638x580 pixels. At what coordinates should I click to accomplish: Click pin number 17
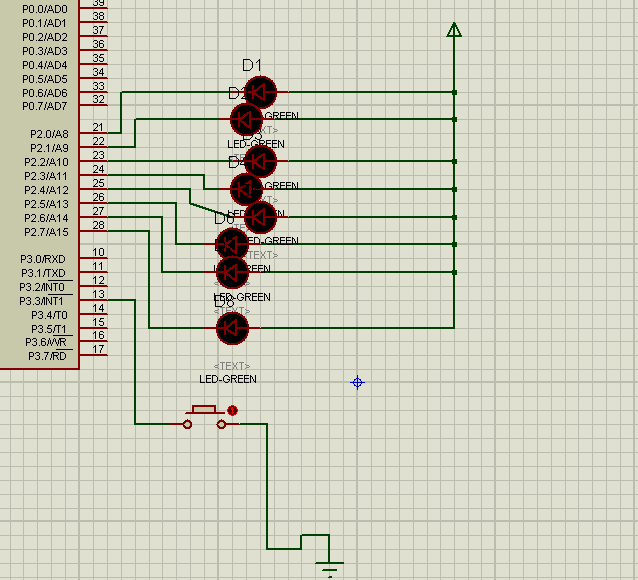pyautogui.click(x=98, y=349)
